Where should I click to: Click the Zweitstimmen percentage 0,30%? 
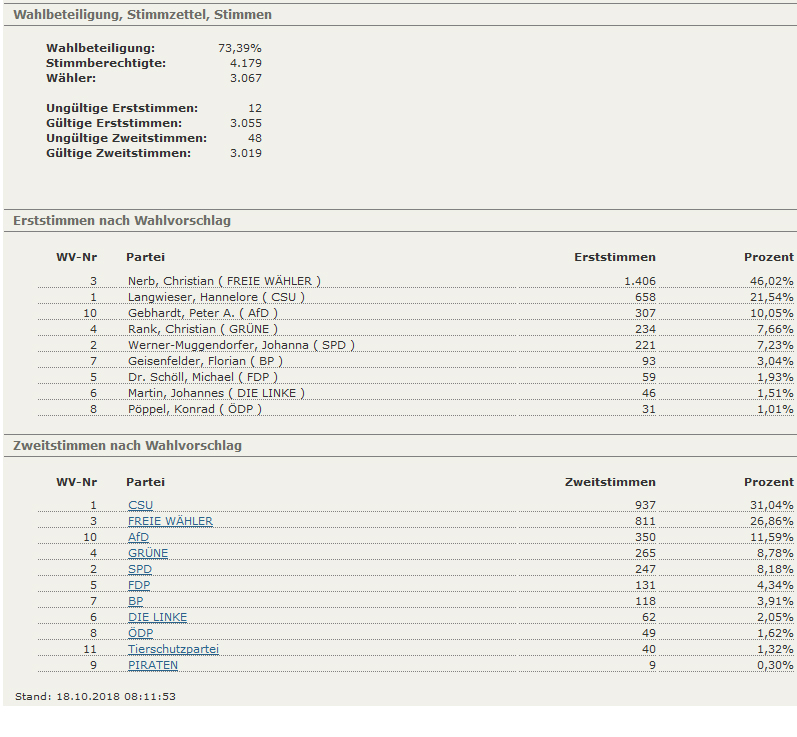(775, 665)
